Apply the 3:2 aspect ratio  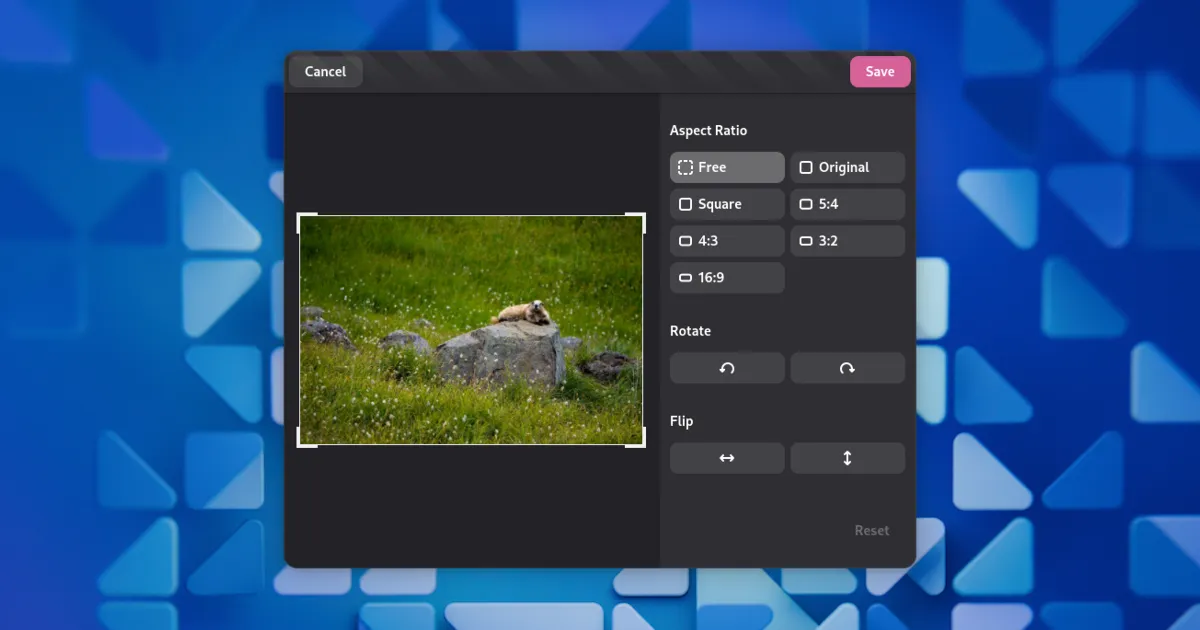point(847,241)
